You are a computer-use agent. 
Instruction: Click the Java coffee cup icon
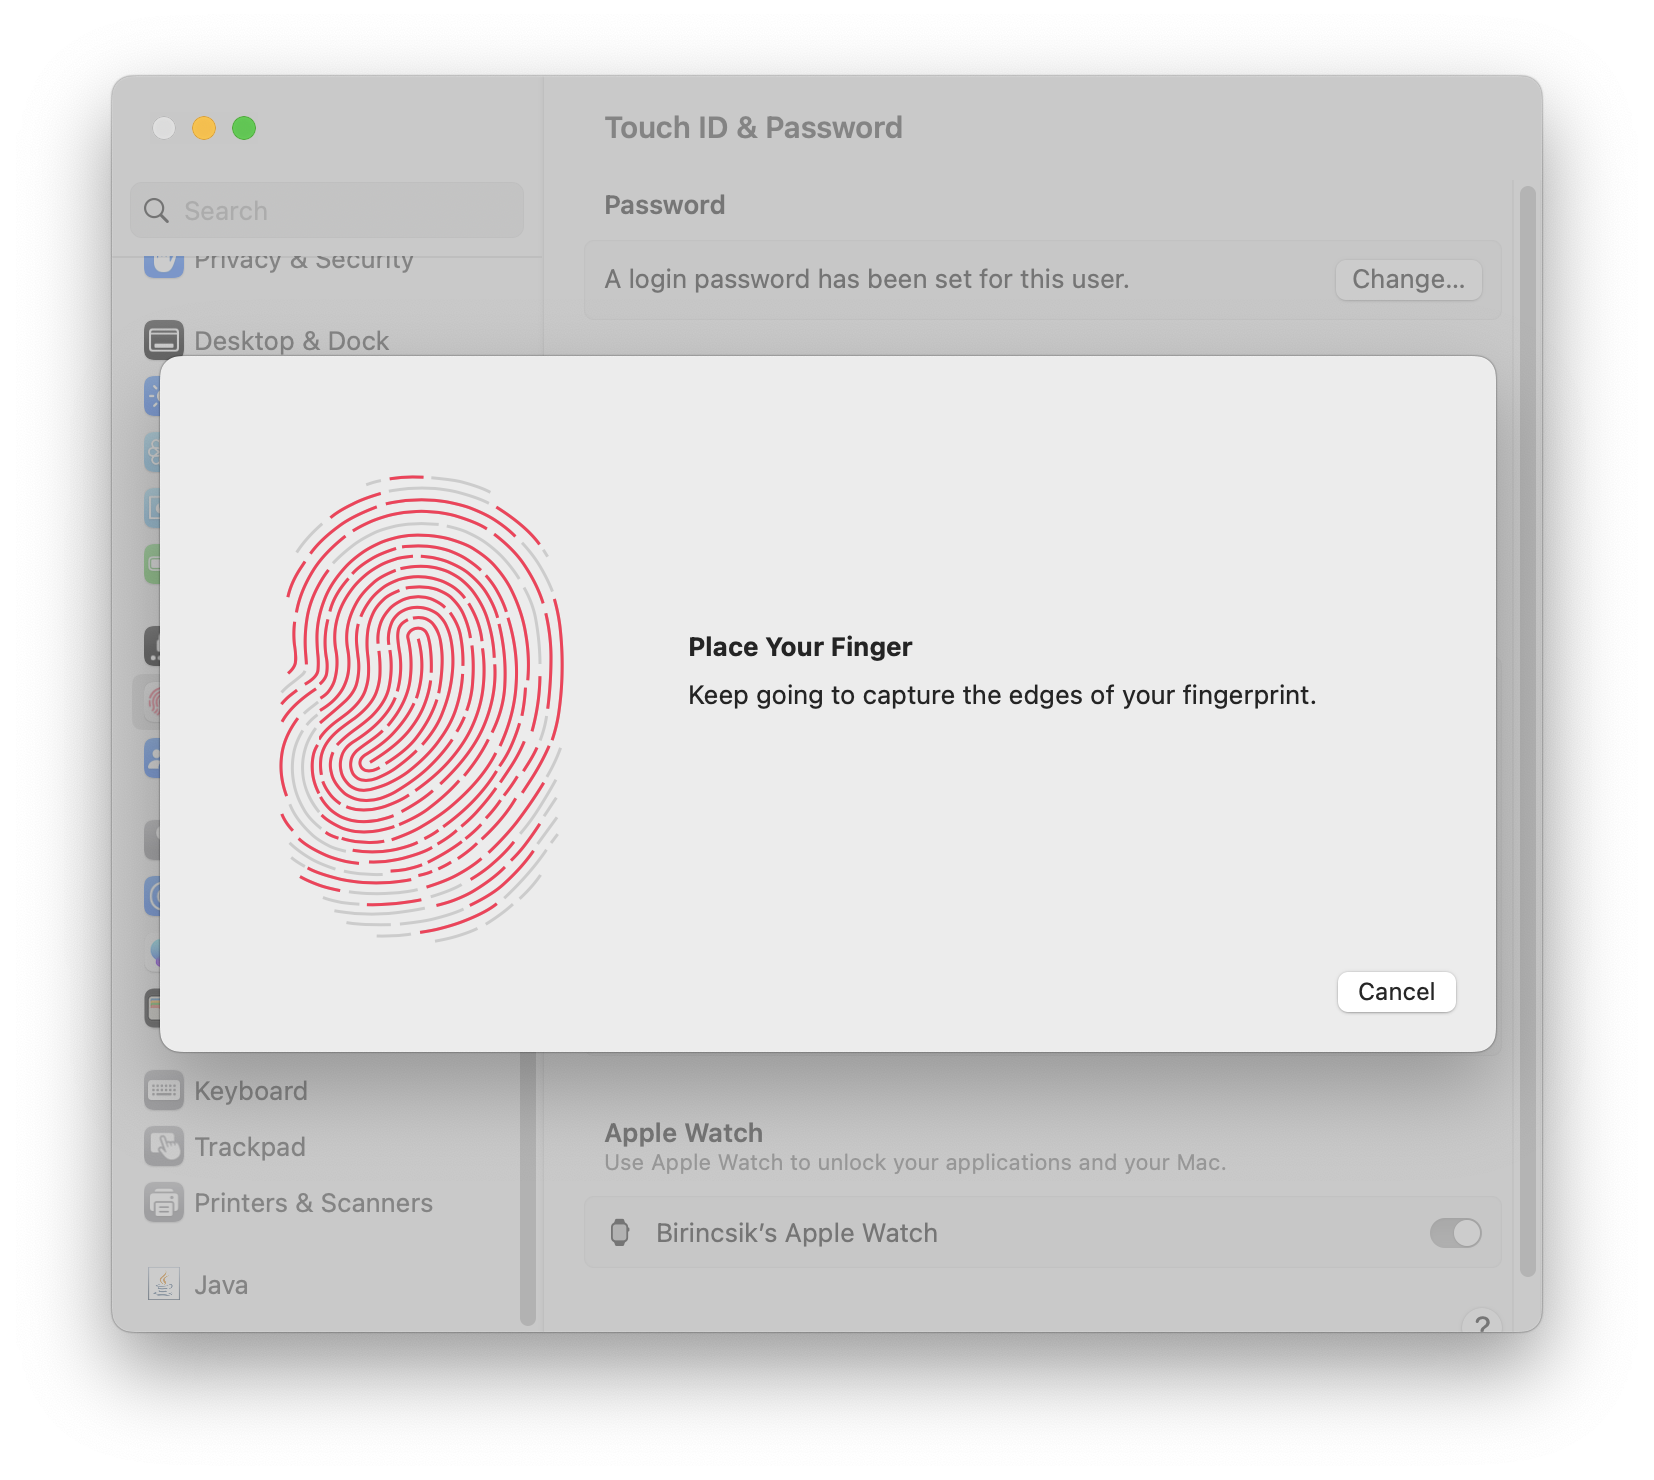click(x=164, y=1284)
